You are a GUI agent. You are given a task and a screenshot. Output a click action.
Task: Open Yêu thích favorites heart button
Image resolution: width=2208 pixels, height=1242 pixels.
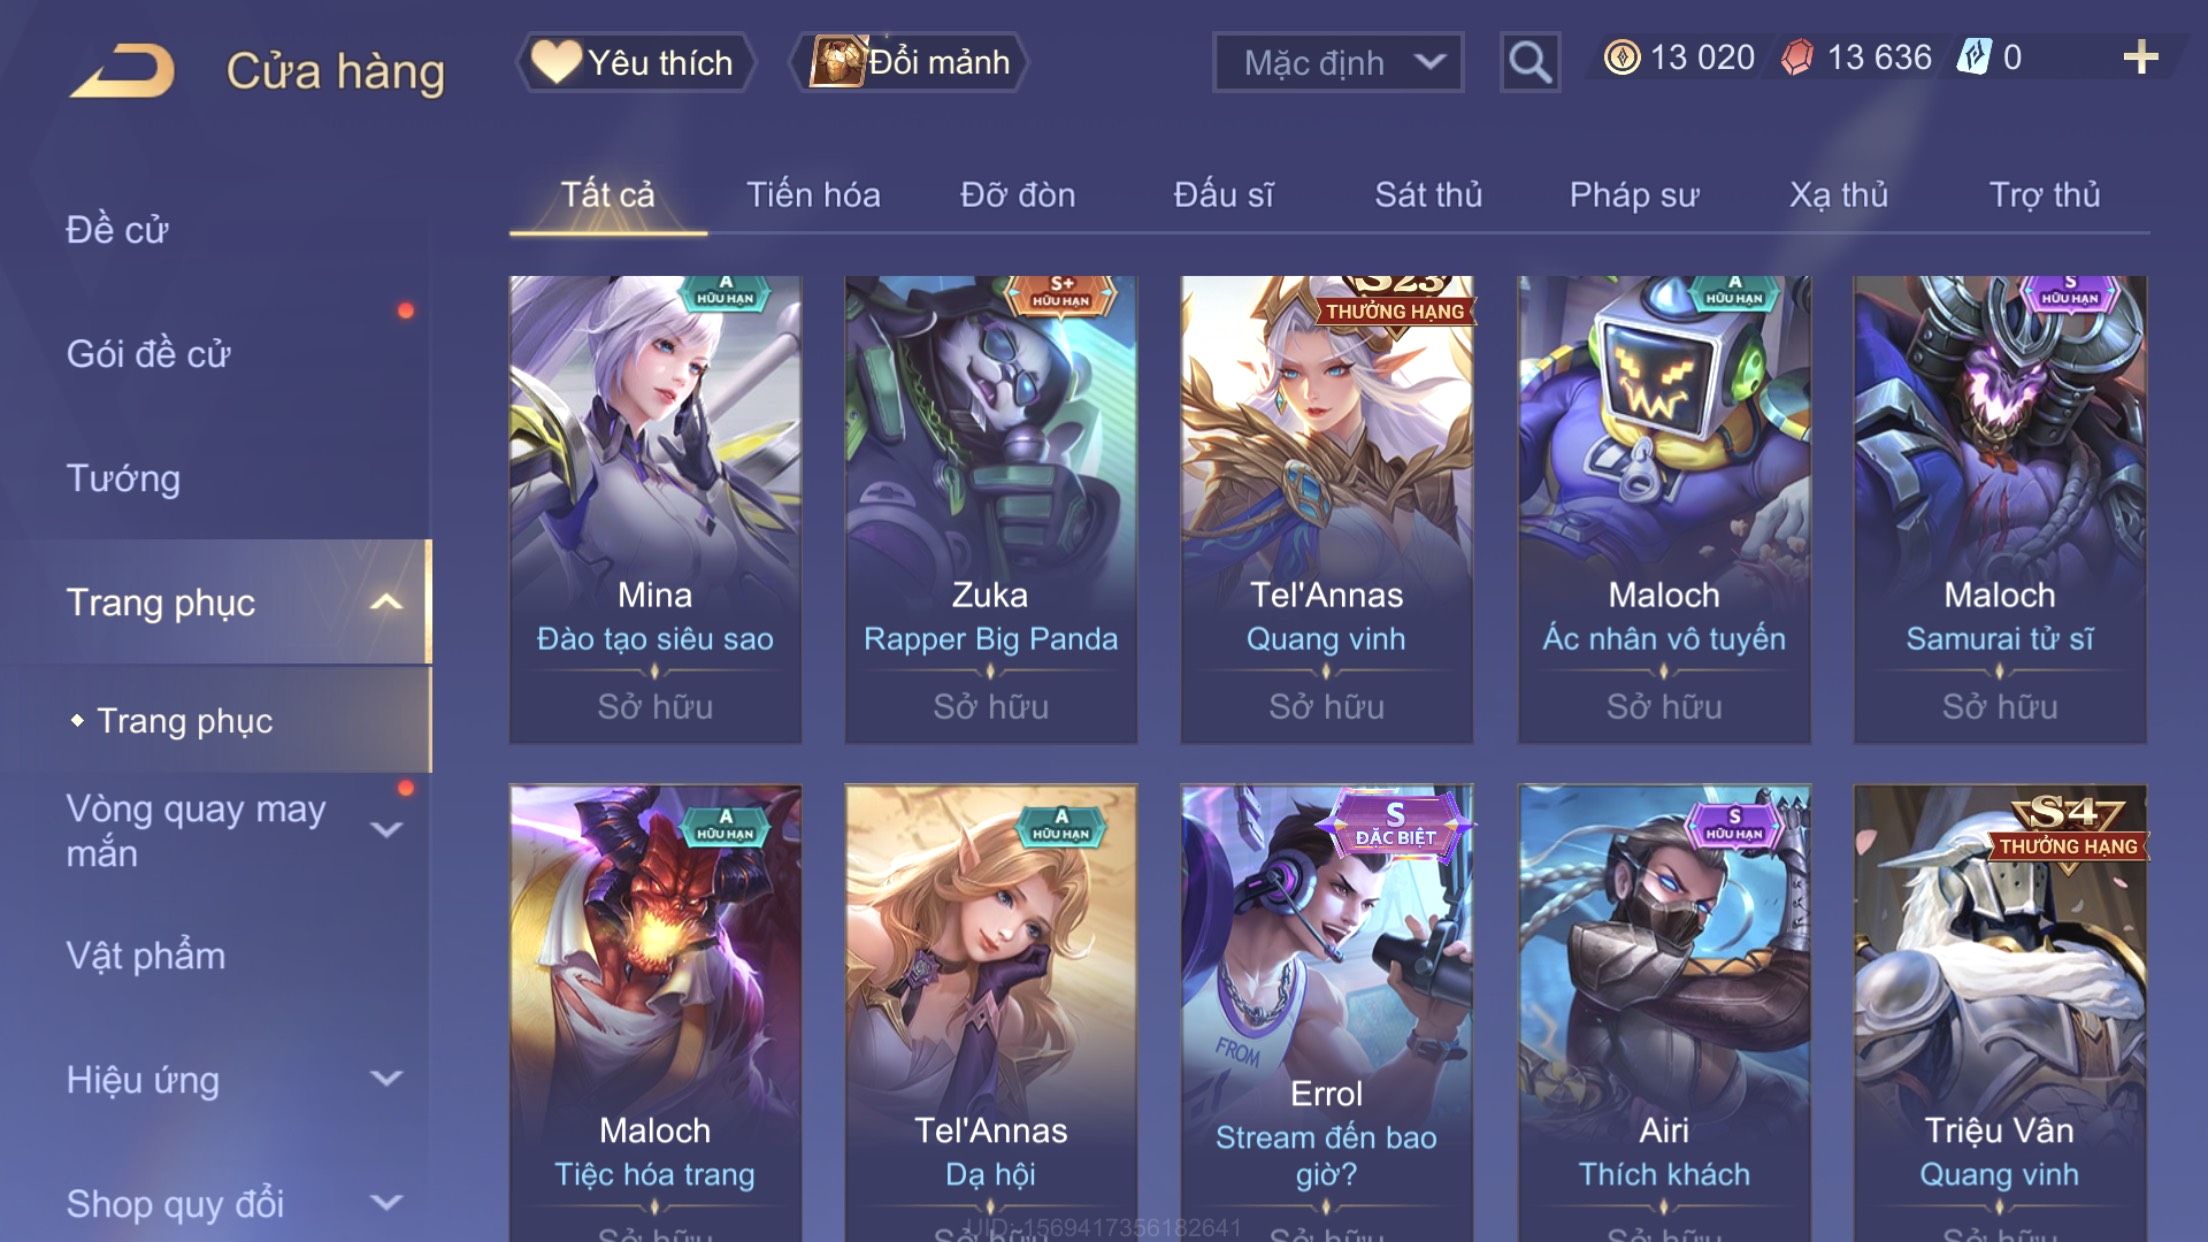pos(634,62)
